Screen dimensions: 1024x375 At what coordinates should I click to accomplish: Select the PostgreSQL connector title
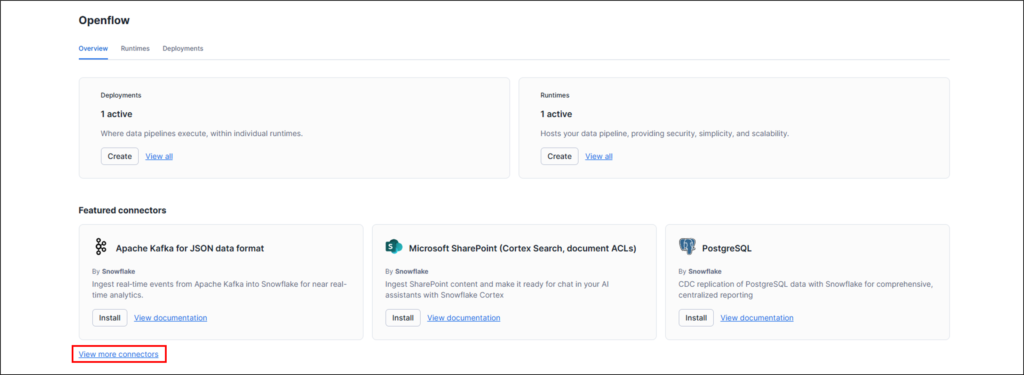point(727,248)
